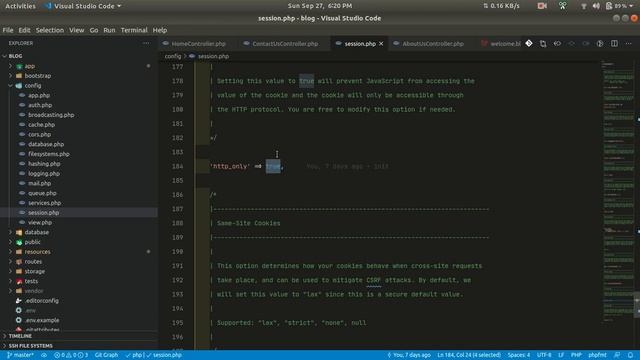Click the toggle whitespace icon in editor toolbar
The width and height of the screenshot is (640, 360).
pyautogui.click(x=600, y=43)
